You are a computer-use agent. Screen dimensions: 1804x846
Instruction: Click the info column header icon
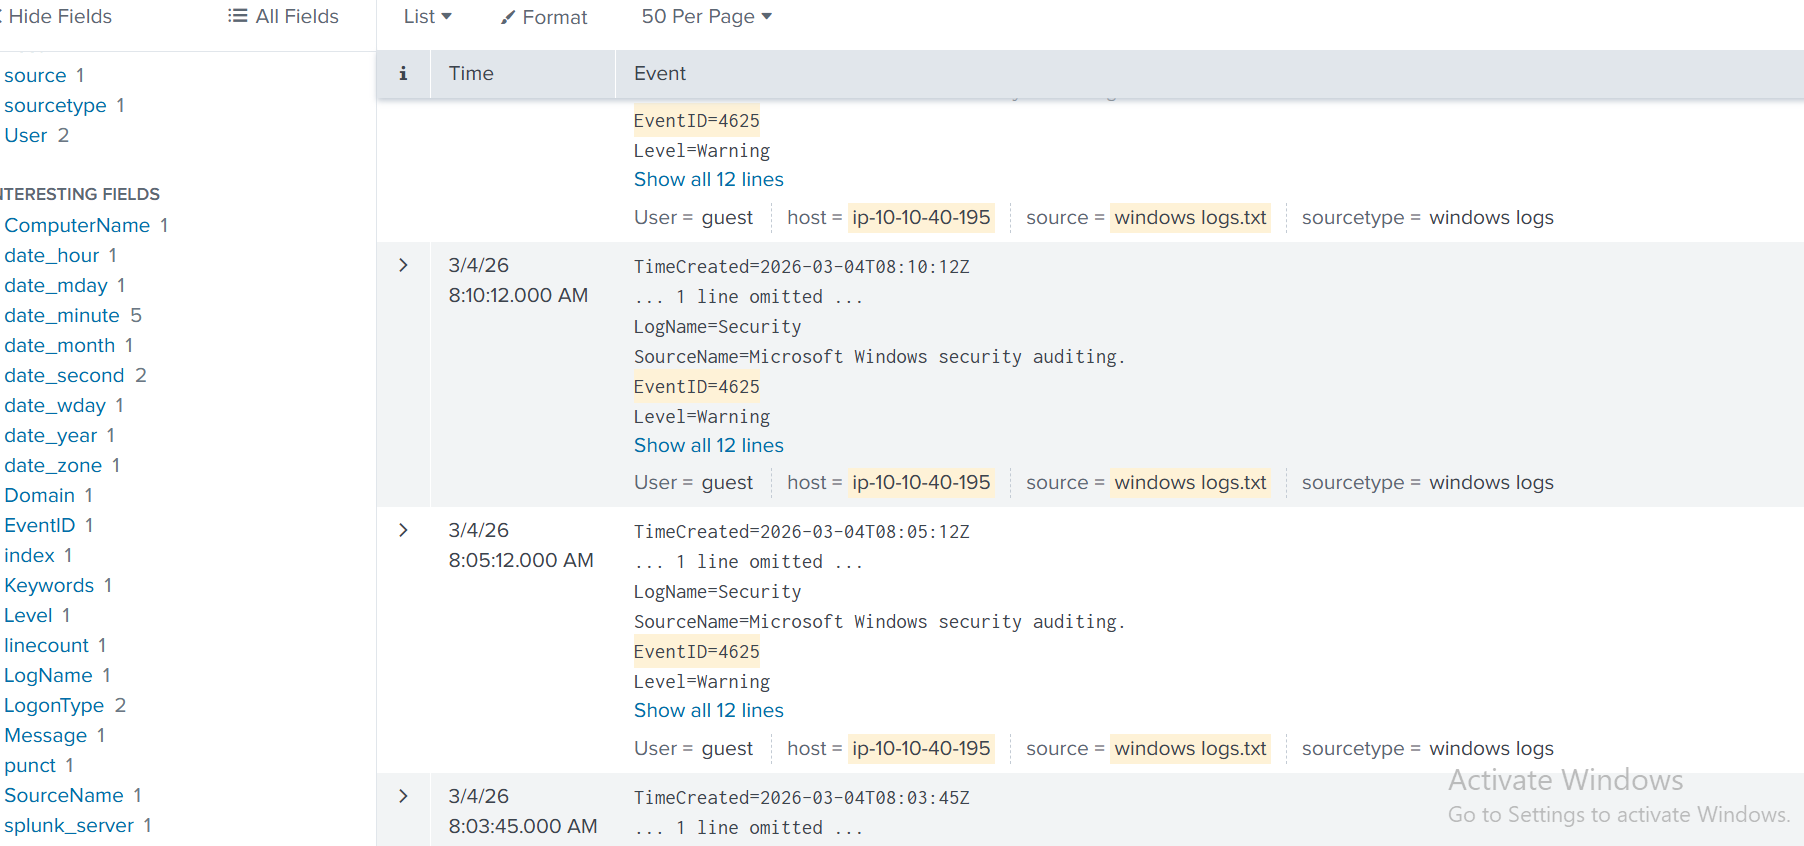[x=403, y=74]
